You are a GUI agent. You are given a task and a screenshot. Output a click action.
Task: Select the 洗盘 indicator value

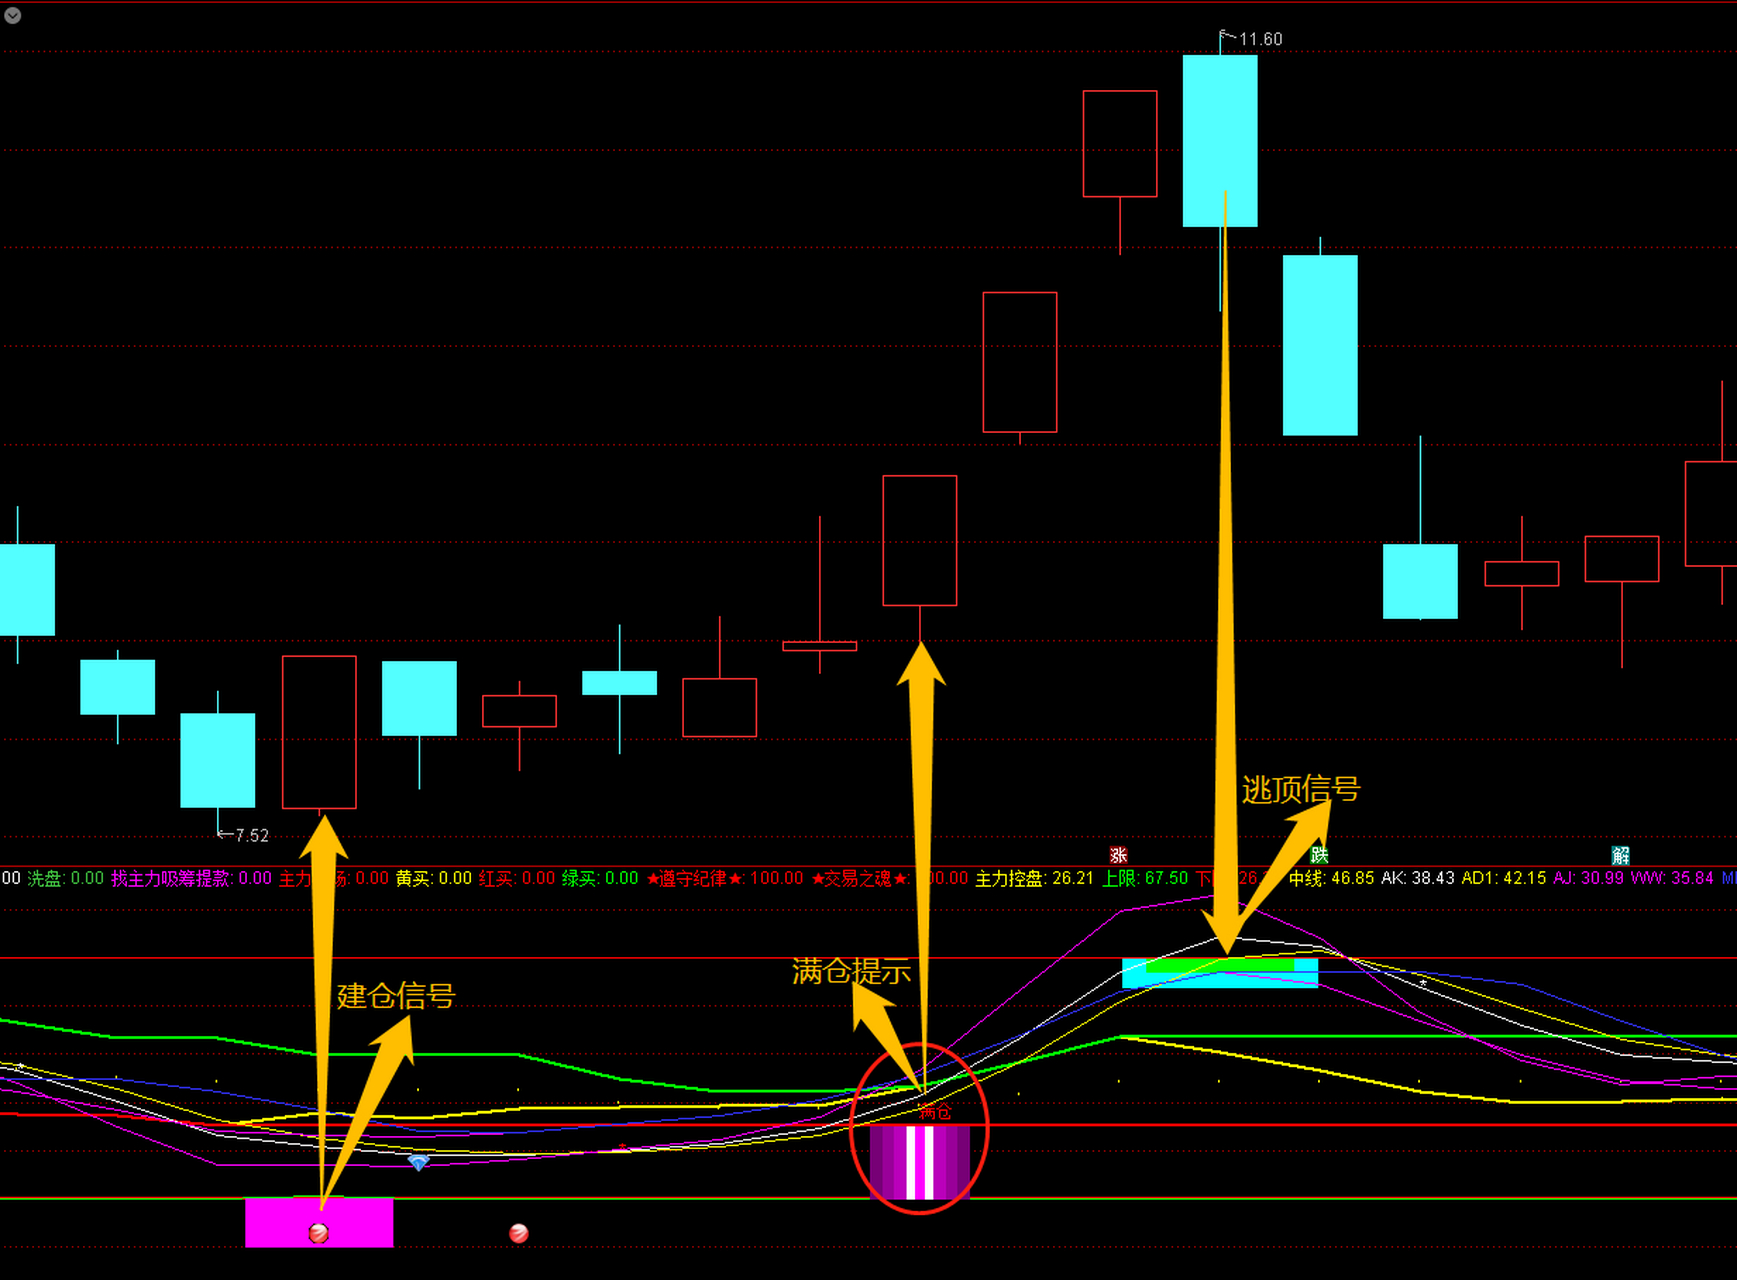point(65,878)
